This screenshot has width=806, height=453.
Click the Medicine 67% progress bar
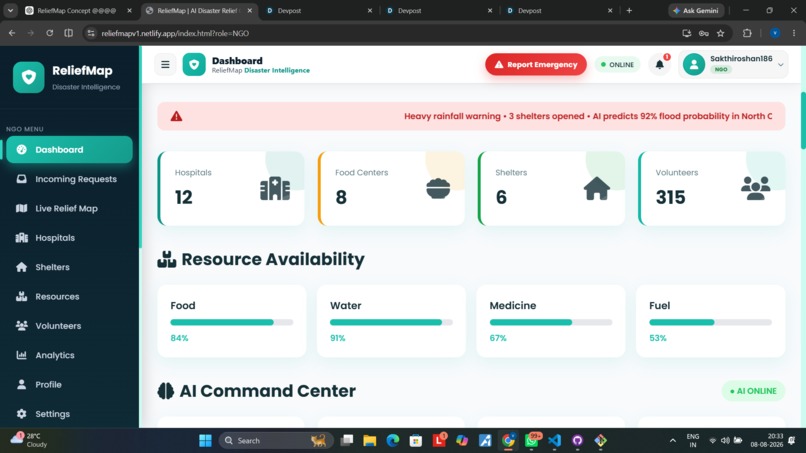point(551,322)
